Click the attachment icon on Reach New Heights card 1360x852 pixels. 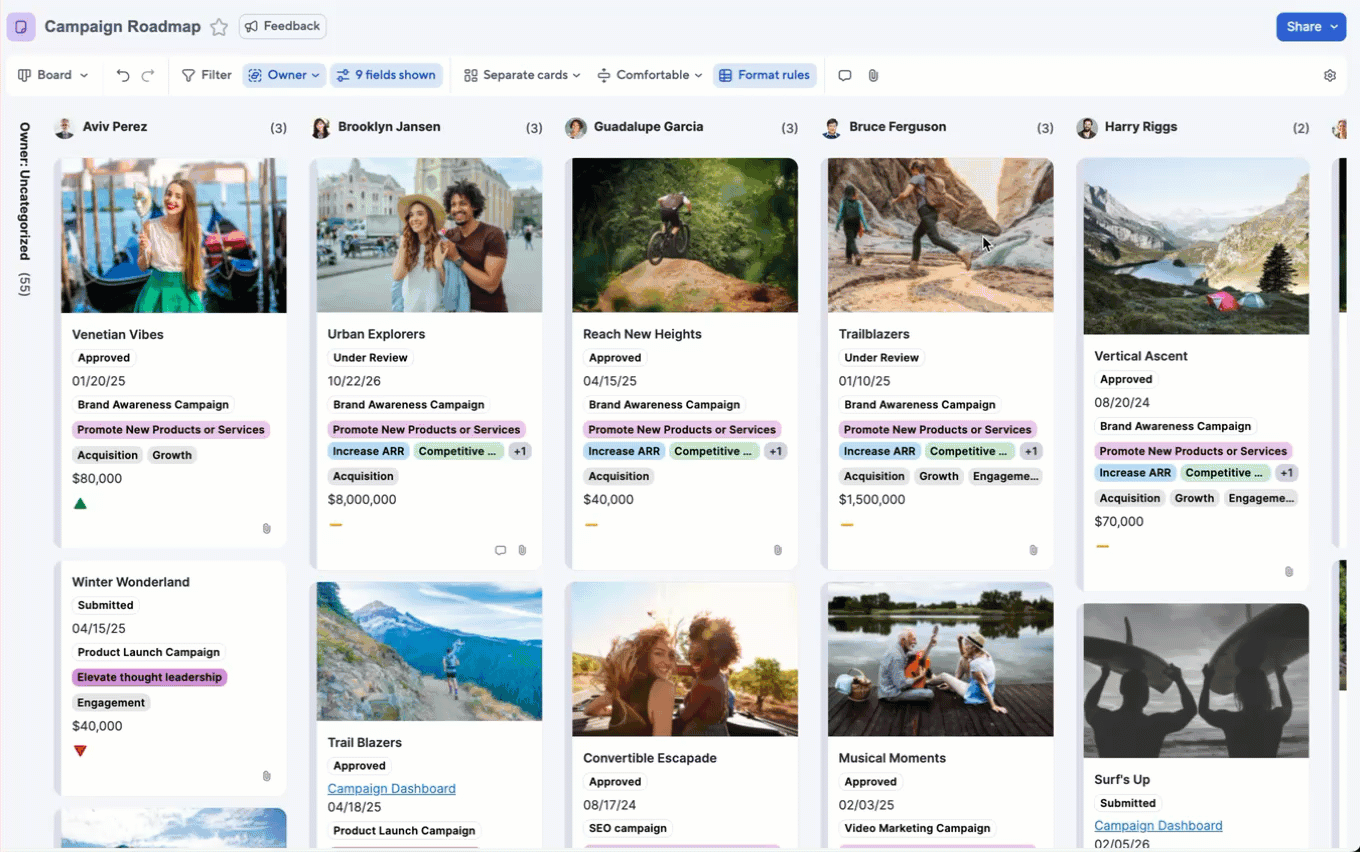coord(778,550)
